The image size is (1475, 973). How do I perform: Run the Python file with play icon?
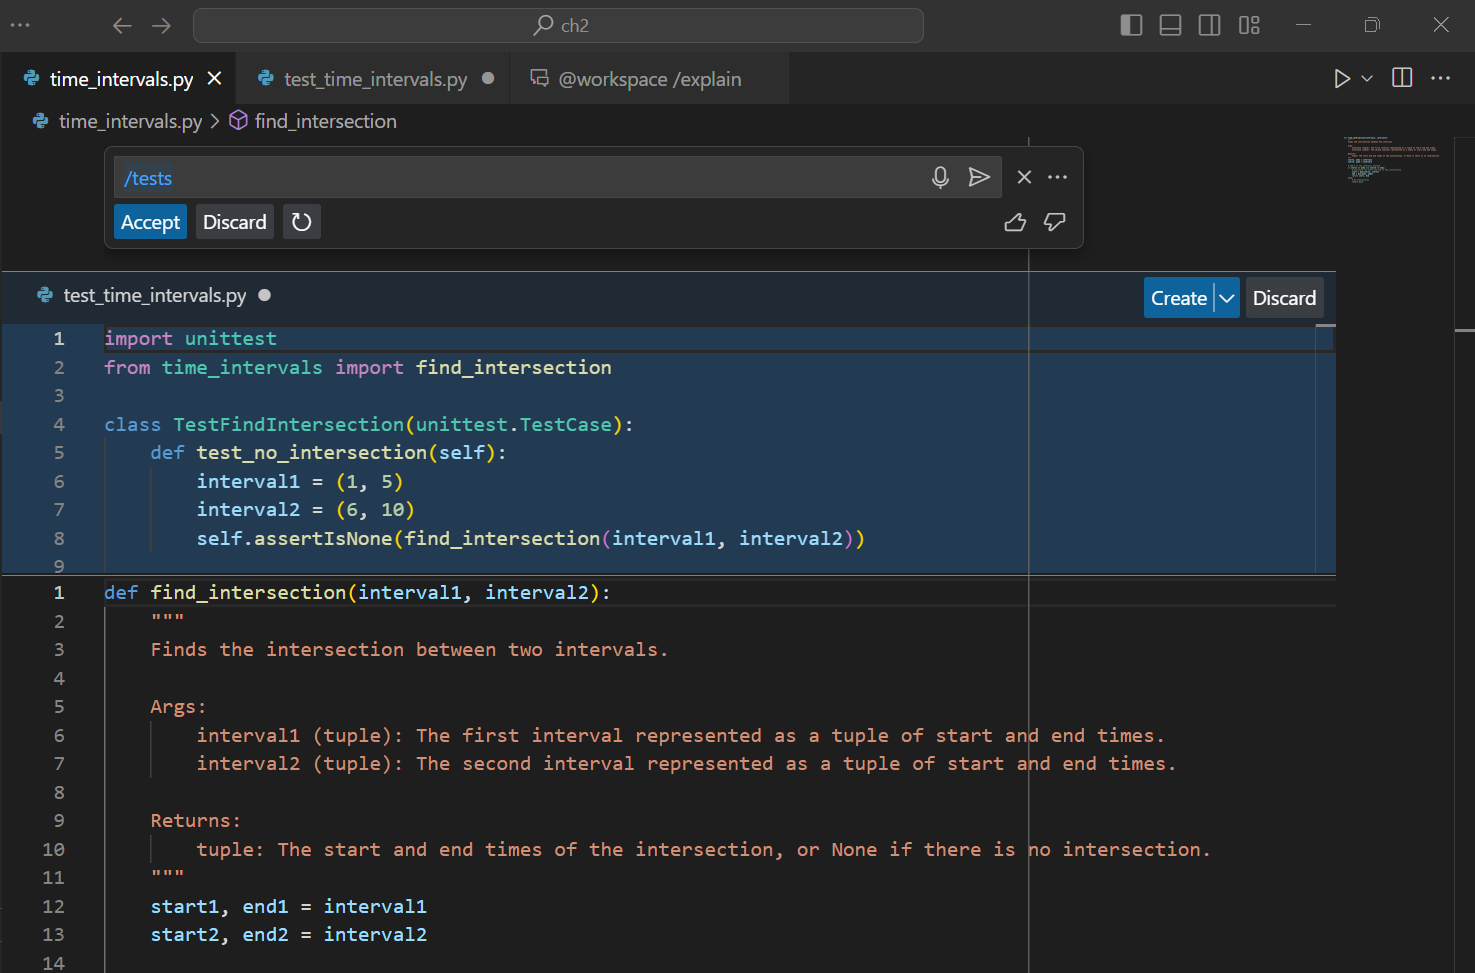1342,78
